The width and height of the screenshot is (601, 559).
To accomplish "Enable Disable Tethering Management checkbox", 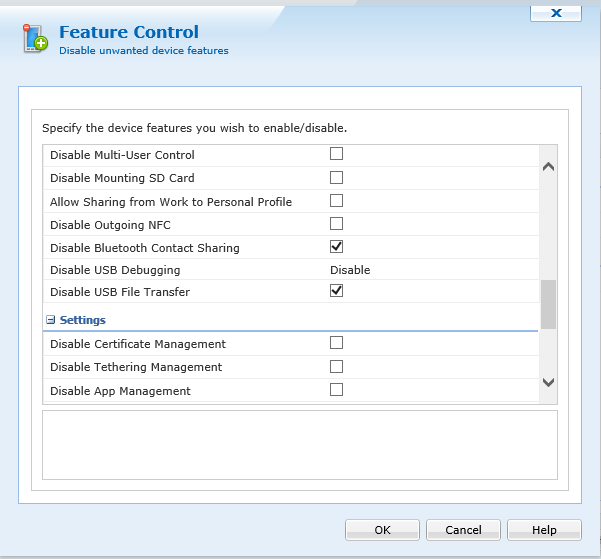I will tap(336, 366).
